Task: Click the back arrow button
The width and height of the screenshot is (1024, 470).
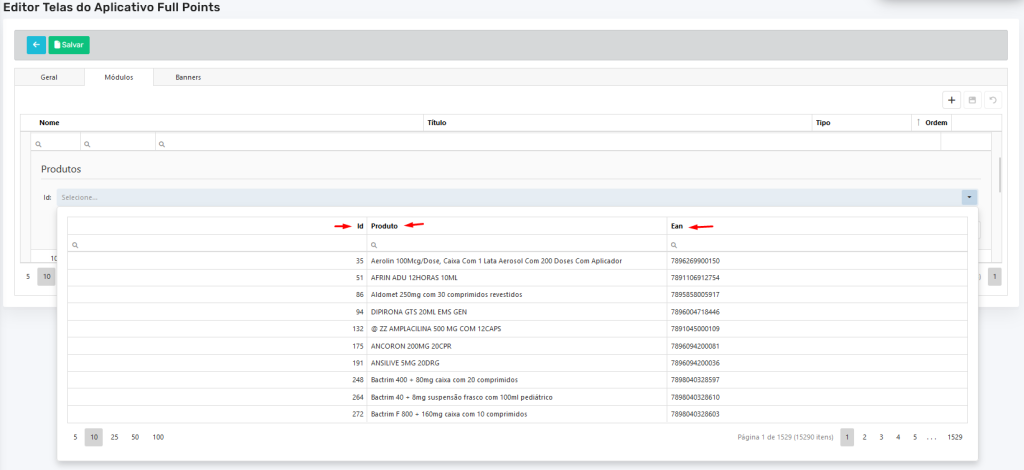Action: pyautogui.click(x=36, y=45)
